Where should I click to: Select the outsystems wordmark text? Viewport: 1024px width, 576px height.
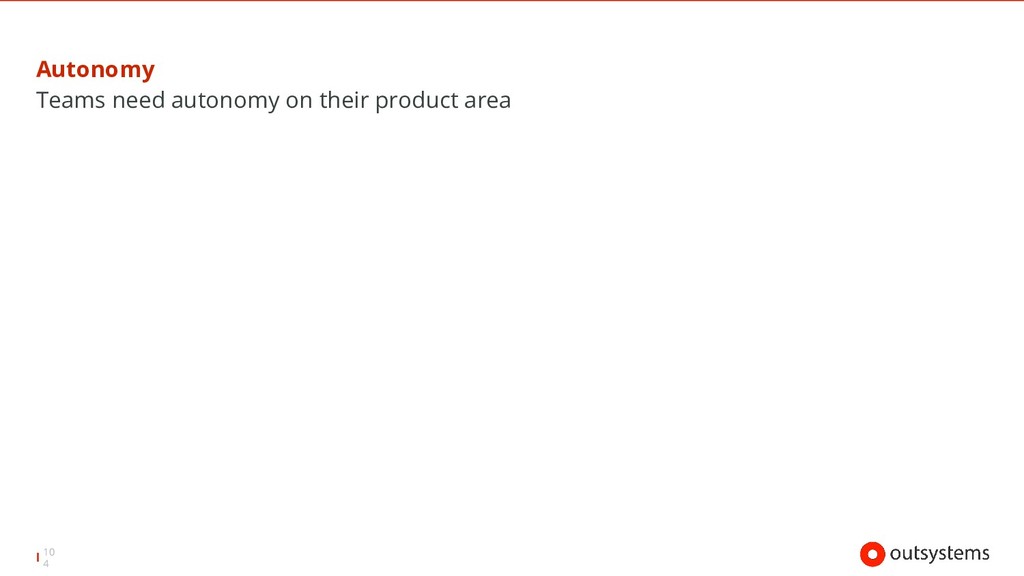click(x=939, y=554)
